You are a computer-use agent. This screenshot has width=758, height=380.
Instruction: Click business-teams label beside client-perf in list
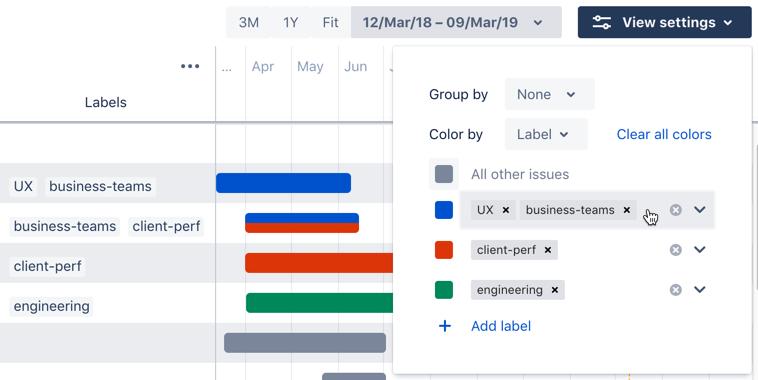tap(65, 226)
